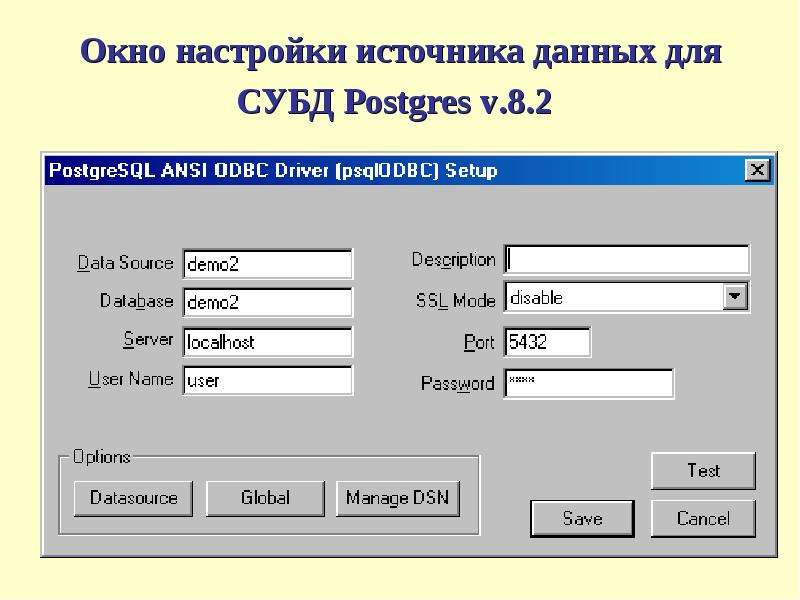Close the psqlODBC Setup dialog
800x600 pixels.
757,170
